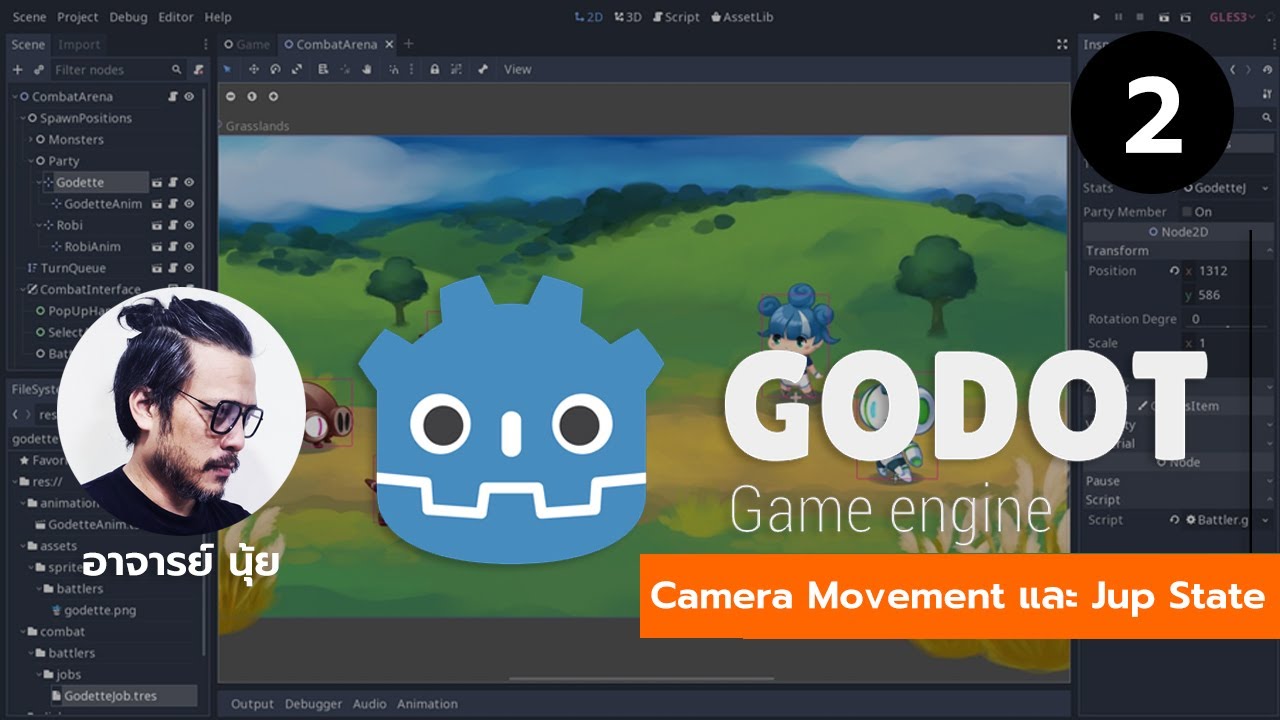Attach script icon beside Filter nodes
Viewport: 1280px width, 720px height.
point(198,70)
